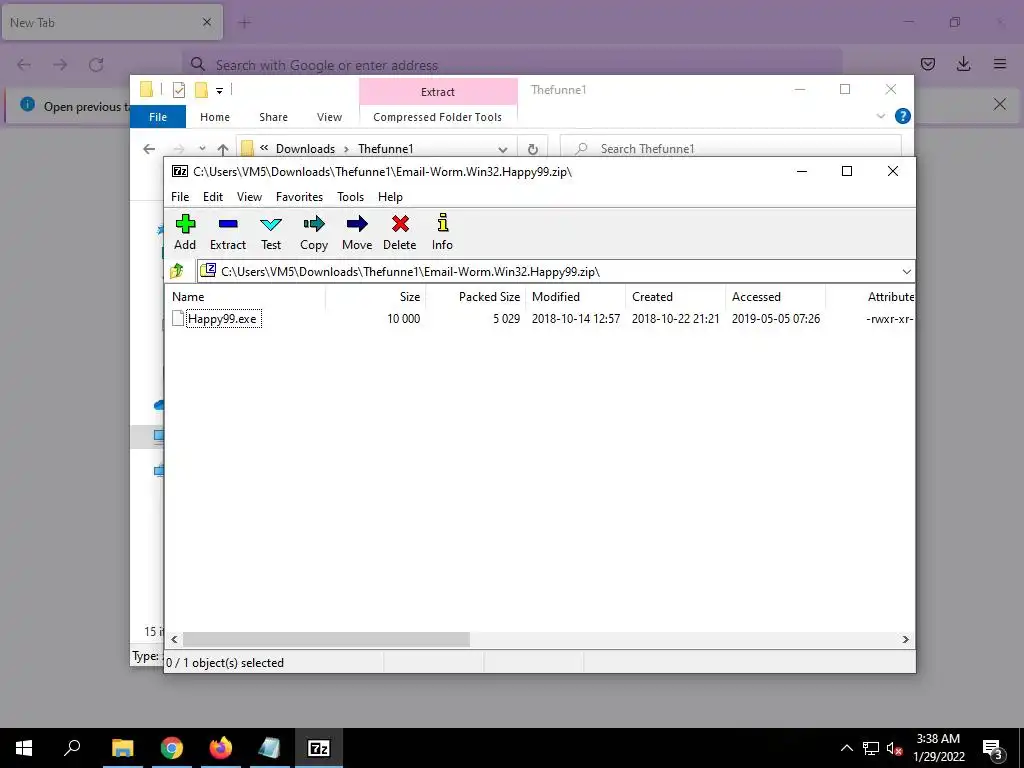Viewport: 1024px width, 768px height.
Task: Click the 5 029 packed size value
Action: [506, 319]
